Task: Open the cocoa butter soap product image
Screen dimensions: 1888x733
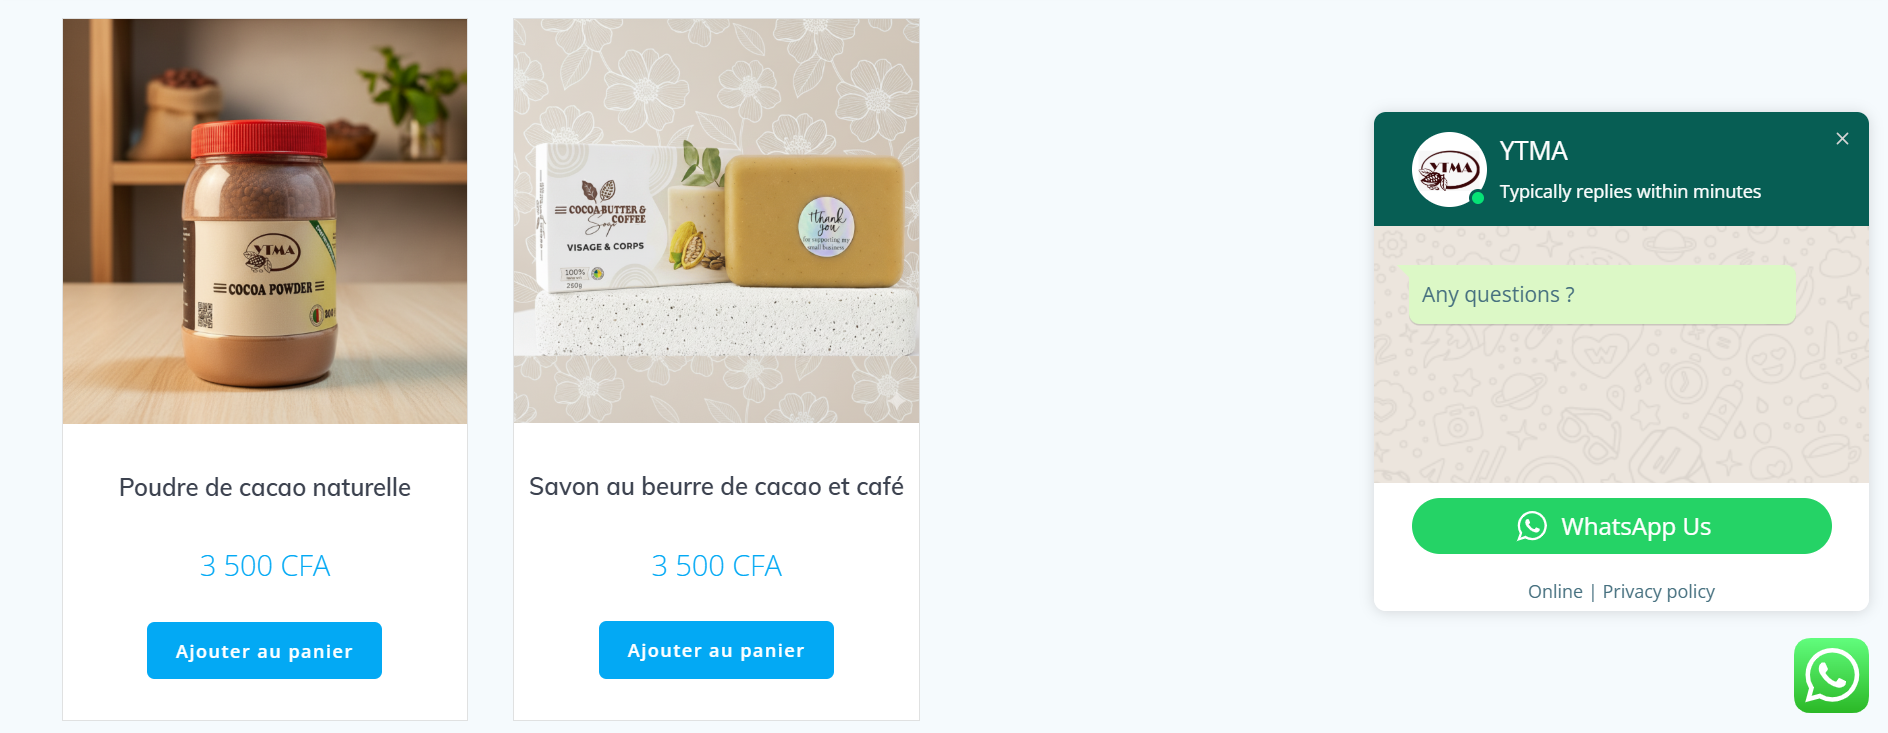Action: coord(716,221)
